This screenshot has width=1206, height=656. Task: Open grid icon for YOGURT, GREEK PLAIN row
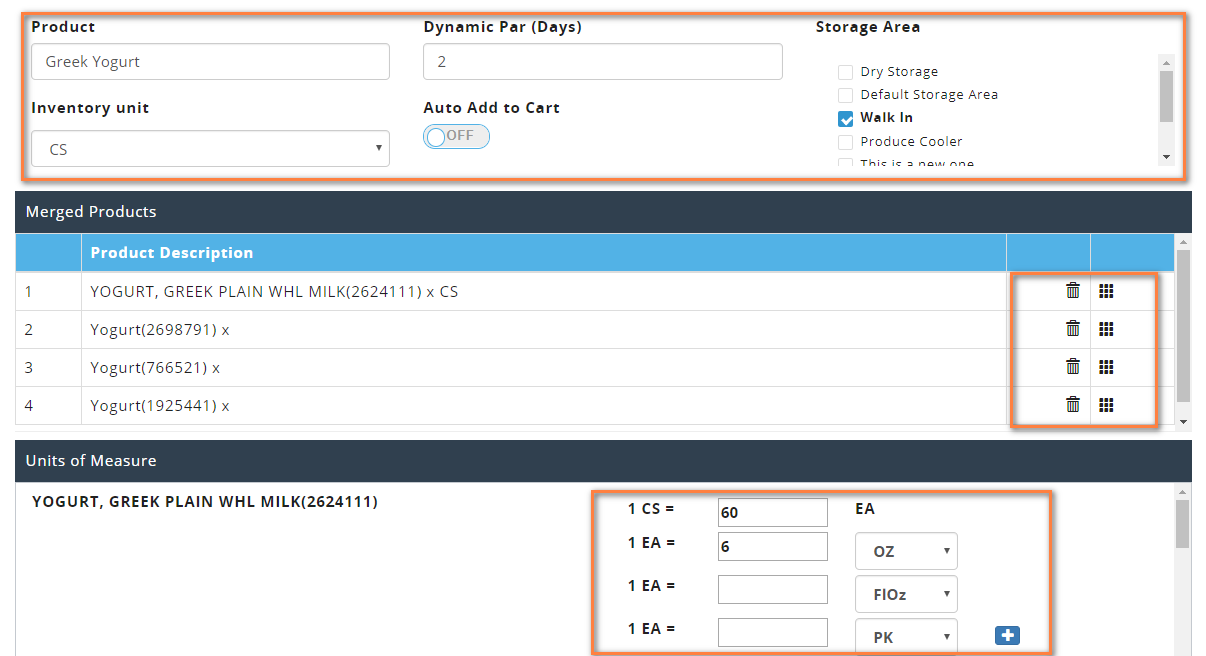[x=1106, y=291]
